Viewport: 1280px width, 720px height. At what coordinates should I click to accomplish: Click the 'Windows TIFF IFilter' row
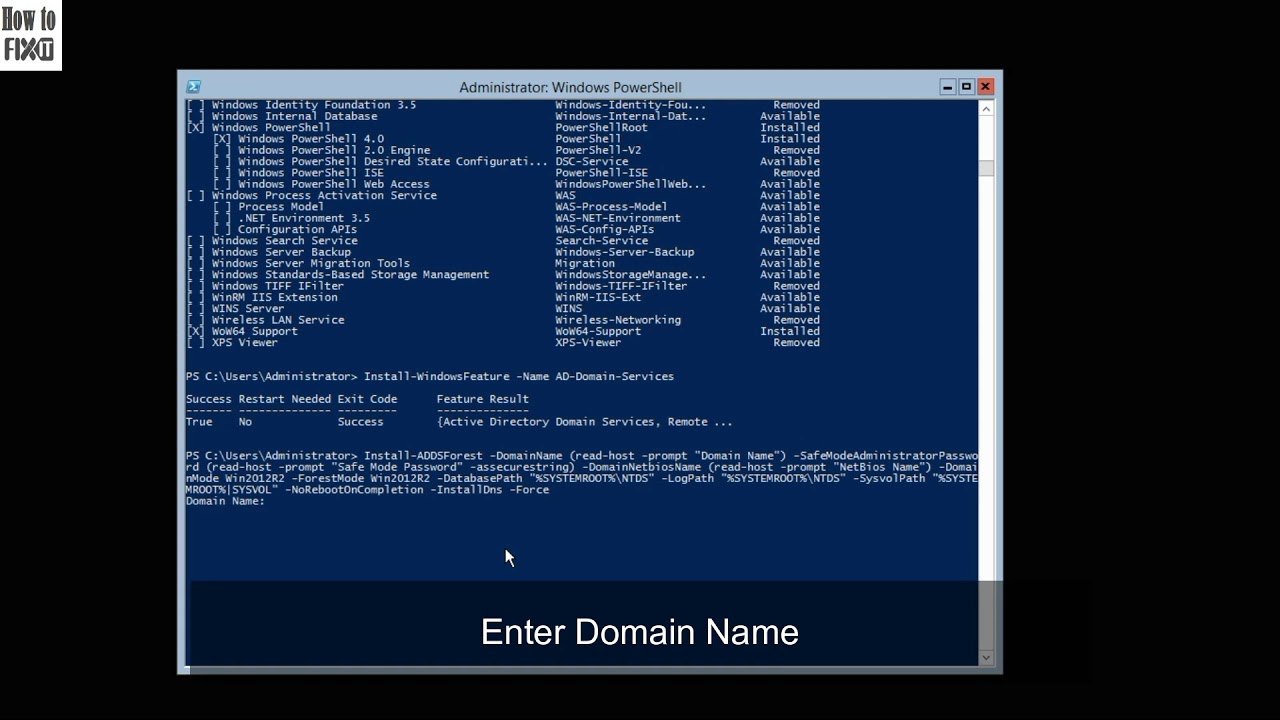pyautogui.click(x=503, y=286)
